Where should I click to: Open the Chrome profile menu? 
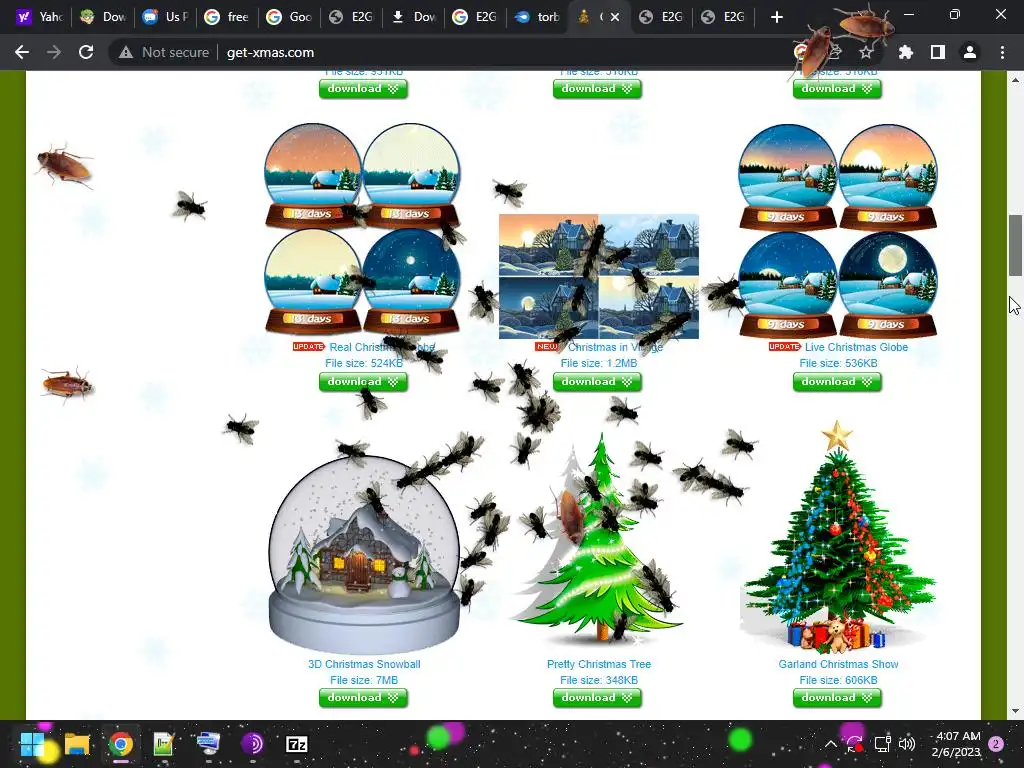point(970,52)
